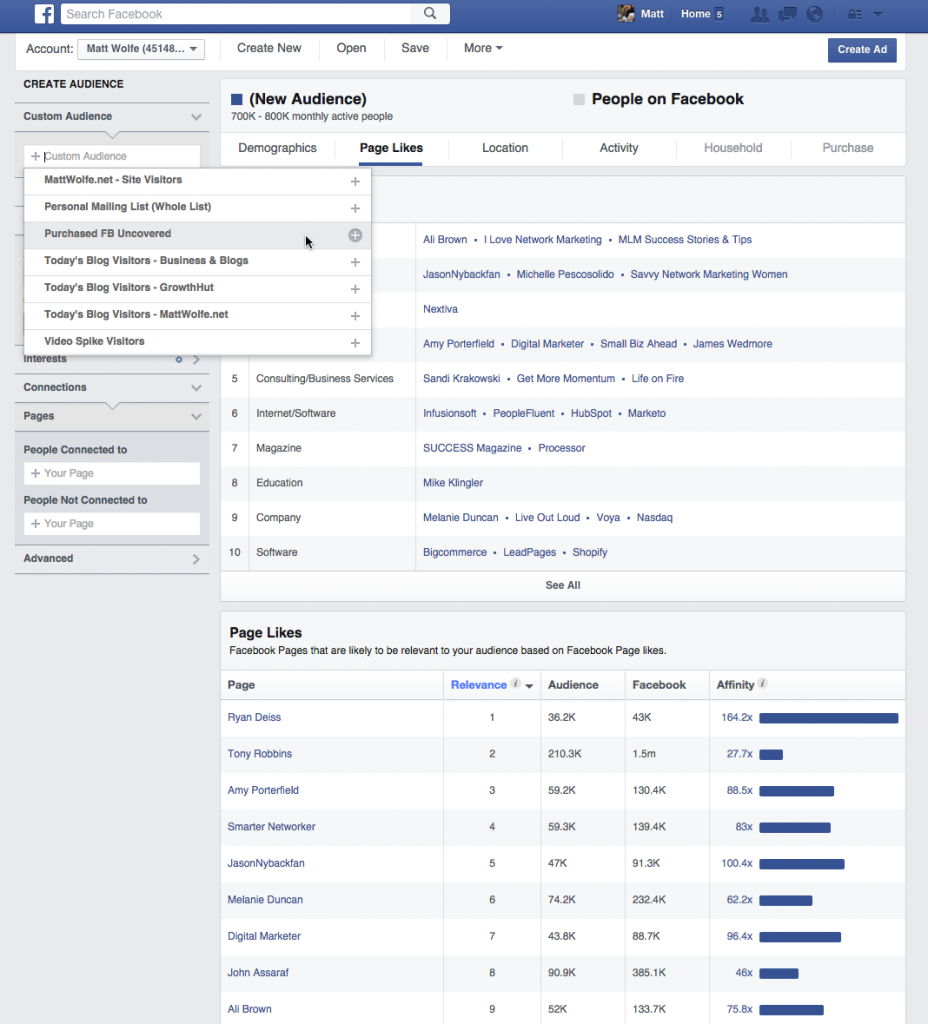Open Ali Brown link in categories
Viewport: 928px width, 1024px height.
445,240
